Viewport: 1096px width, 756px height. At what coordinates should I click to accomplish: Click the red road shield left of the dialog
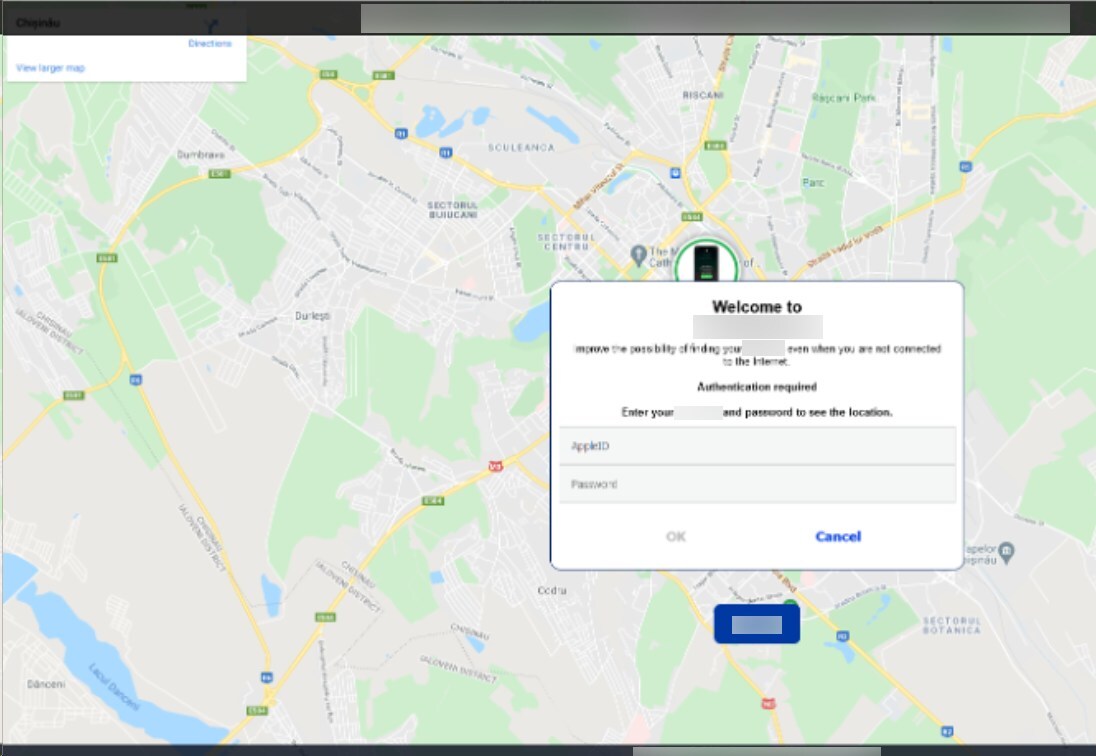pos(493,466)
